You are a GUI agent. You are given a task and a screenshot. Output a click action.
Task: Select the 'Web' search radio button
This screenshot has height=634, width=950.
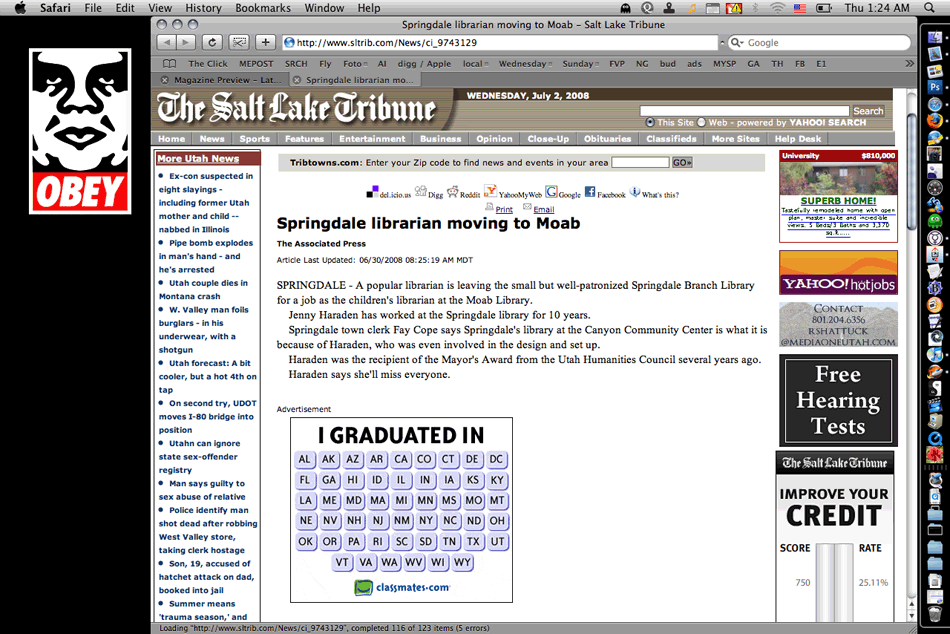[701, 123]
